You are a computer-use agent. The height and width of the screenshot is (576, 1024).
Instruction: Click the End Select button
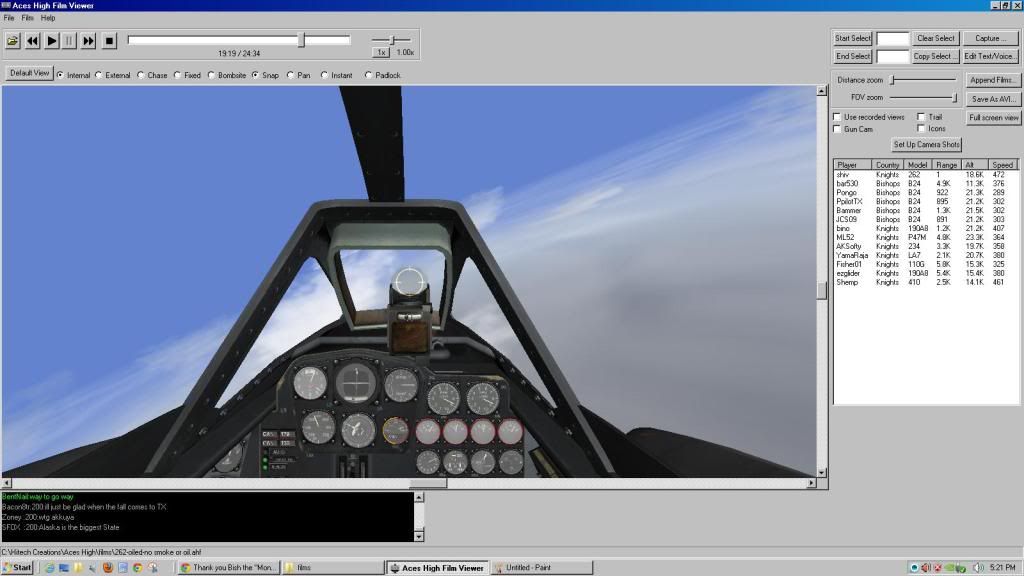point(852,56)
